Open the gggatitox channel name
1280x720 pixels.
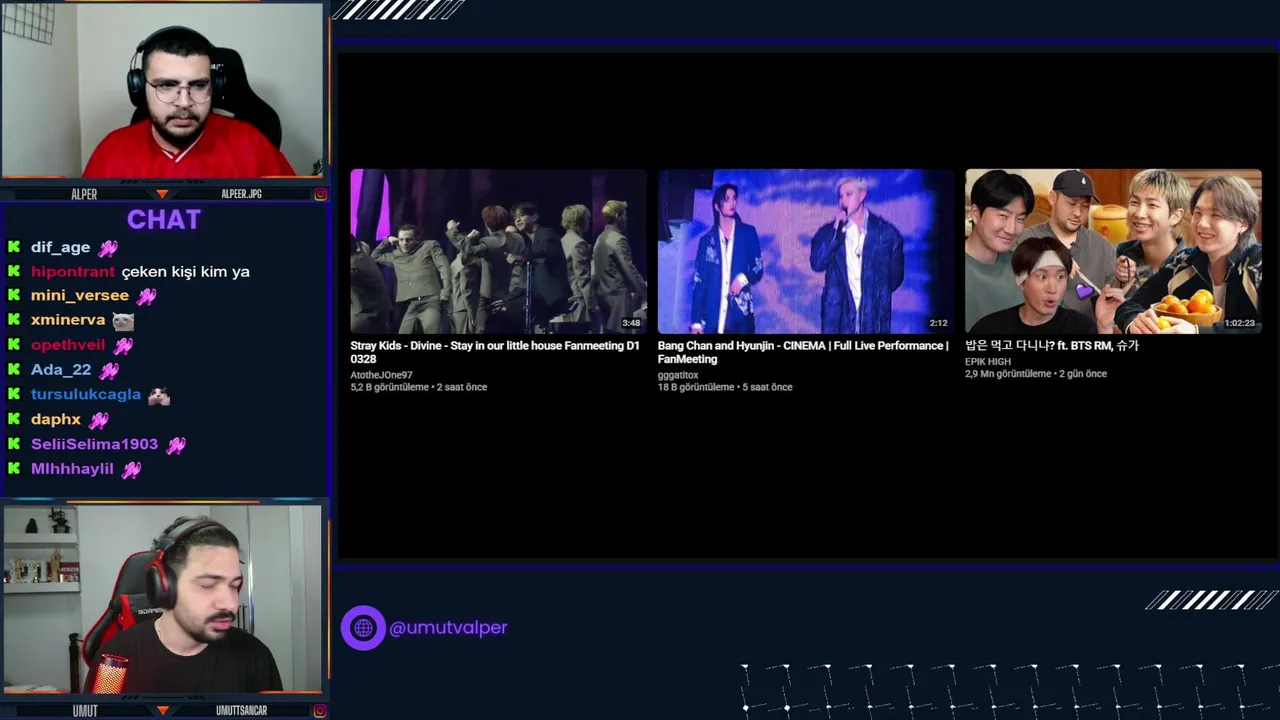click(678, 375)
